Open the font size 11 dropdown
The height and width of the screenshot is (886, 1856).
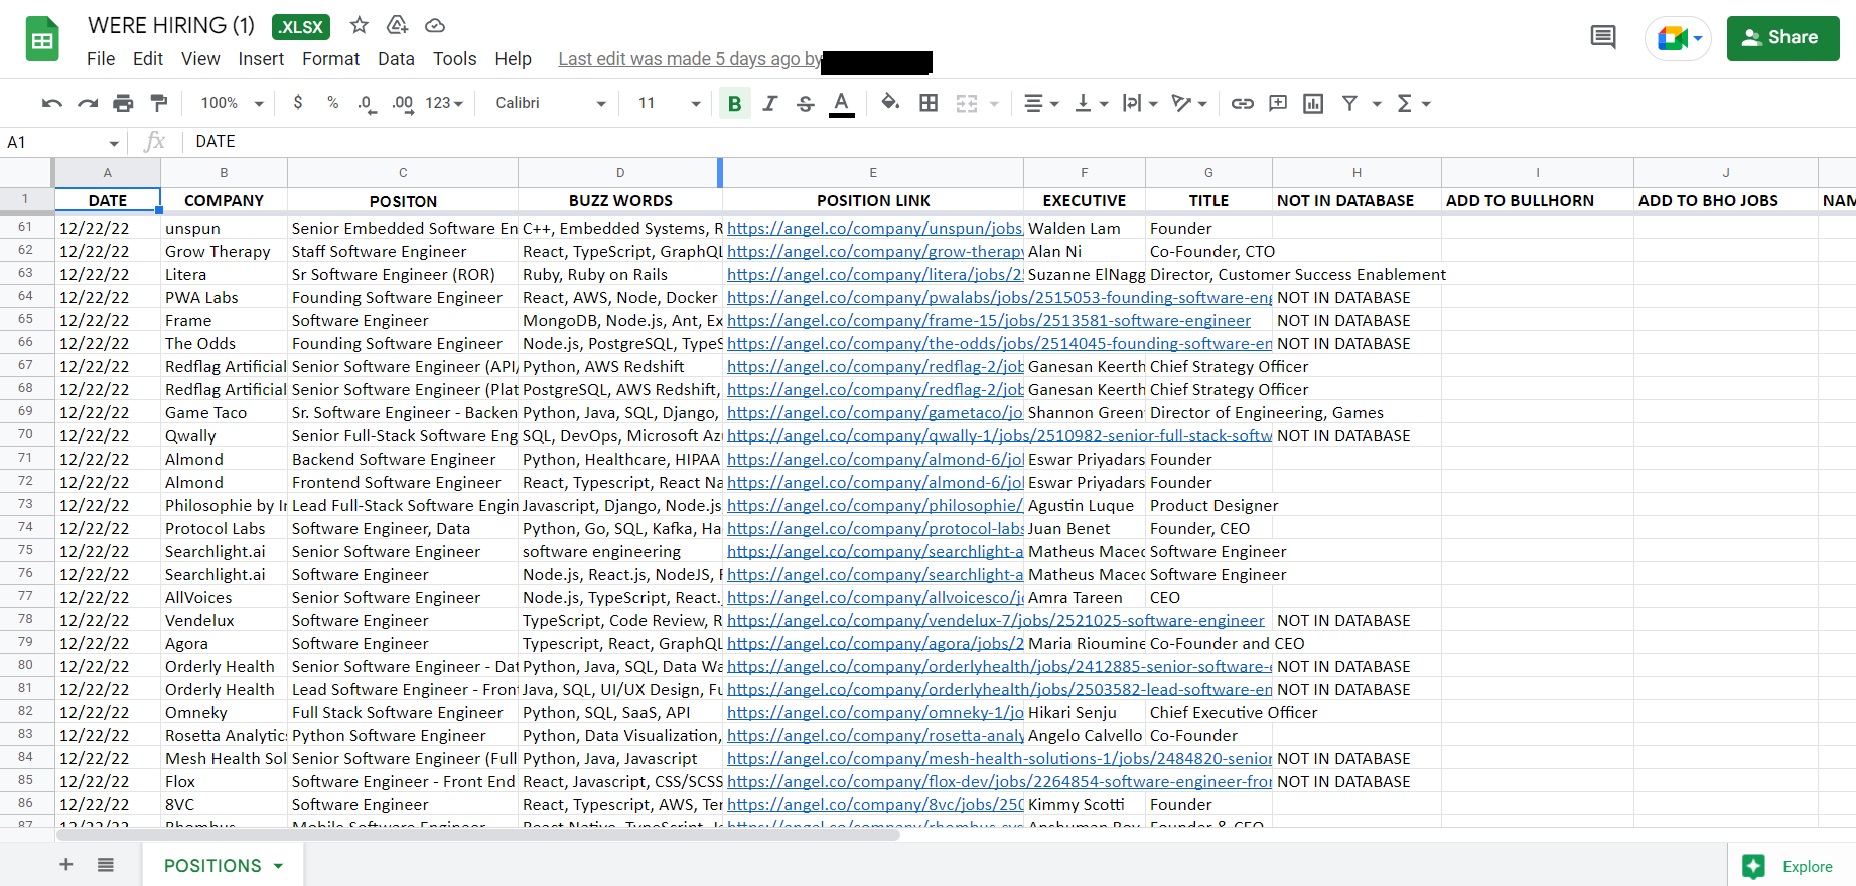pyautogui.click(x=669, y=103)
